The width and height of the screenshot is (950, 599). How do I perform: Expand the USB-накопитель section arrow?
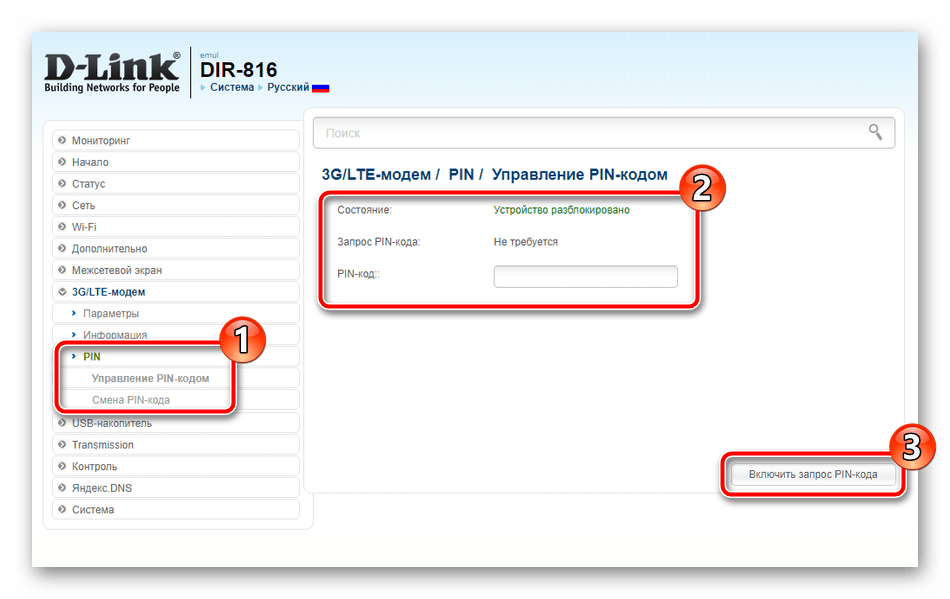tap(62, 423)
